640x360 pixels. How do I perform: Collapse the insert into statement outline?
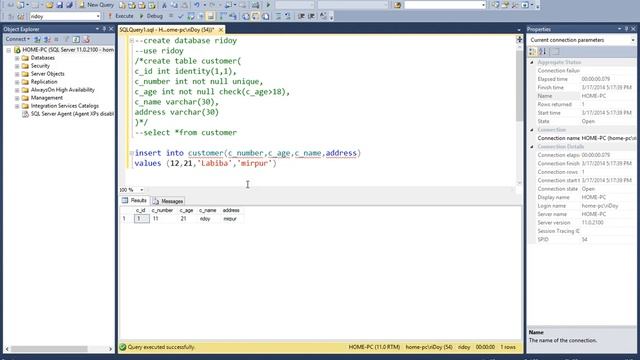pyautogui.click(x=131, y=153)
